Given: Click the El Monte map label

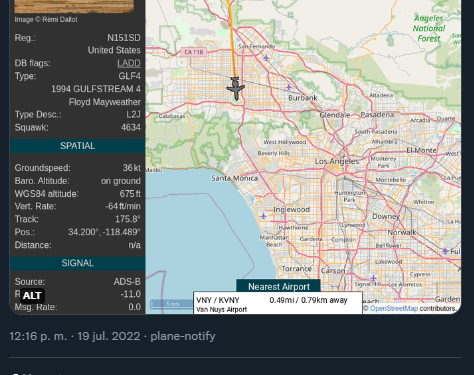Looking at the screenshot, I should point(421,151).
